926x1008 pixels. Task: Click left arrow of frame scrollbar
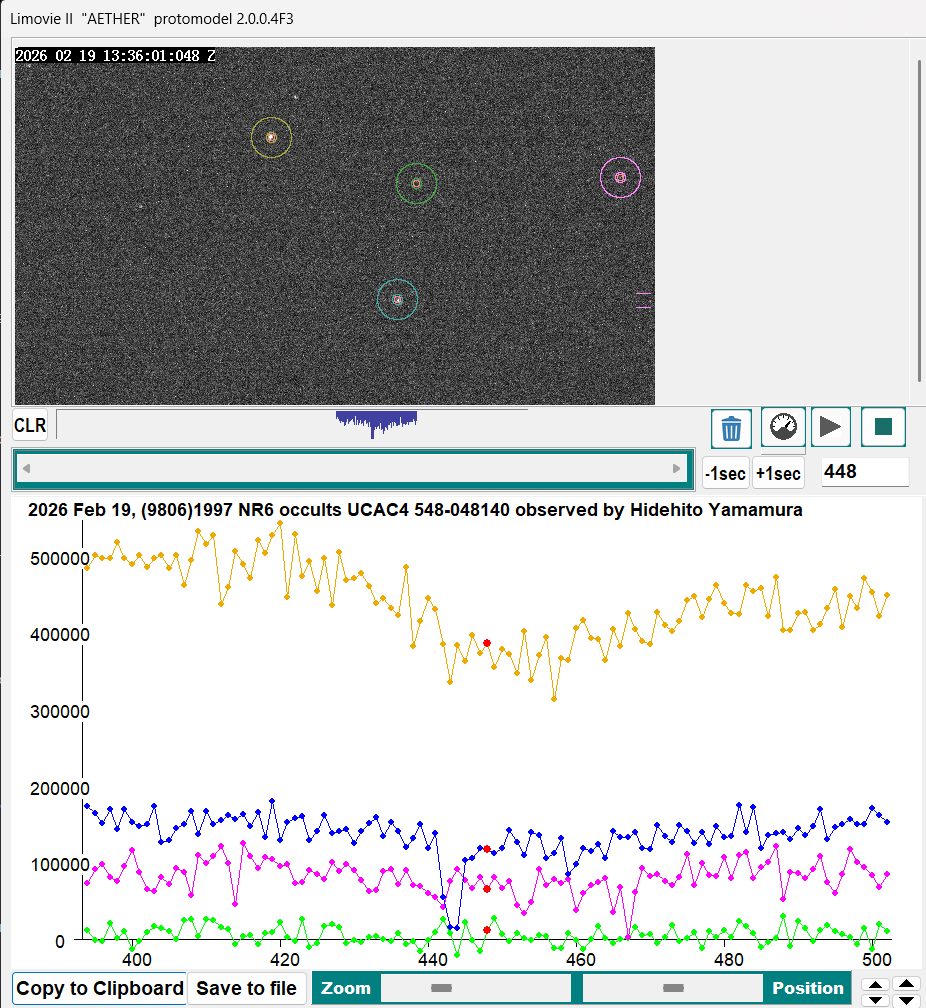coord(27,468)
